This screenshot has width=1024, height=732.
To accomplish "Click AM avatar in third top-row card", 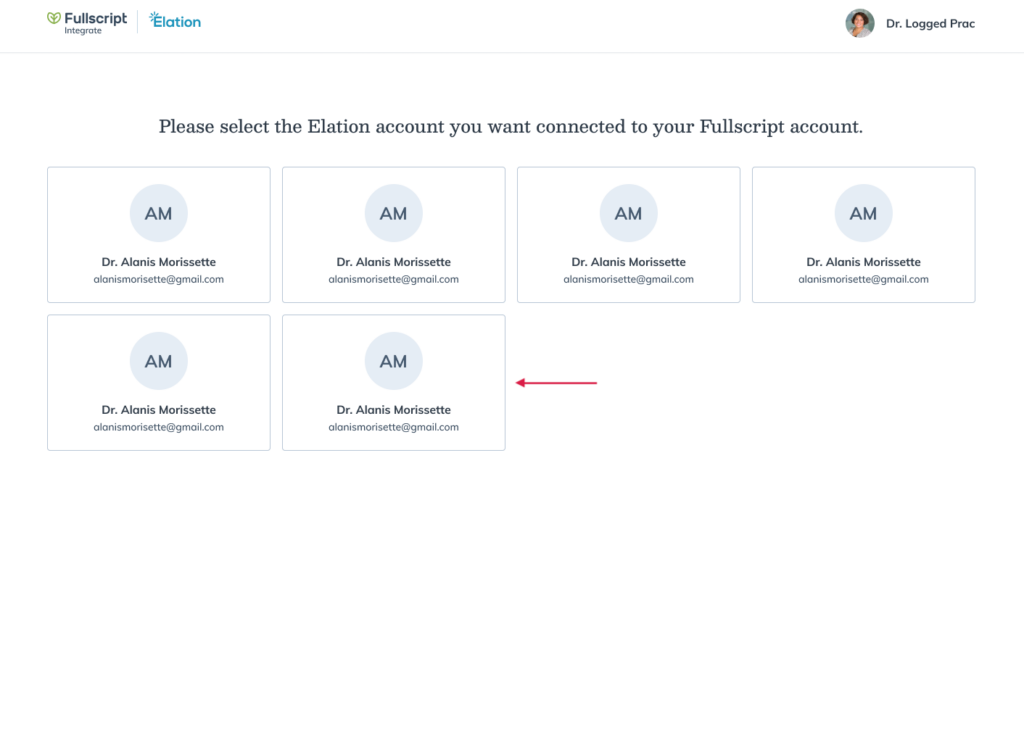I will (x=628, y=213).
